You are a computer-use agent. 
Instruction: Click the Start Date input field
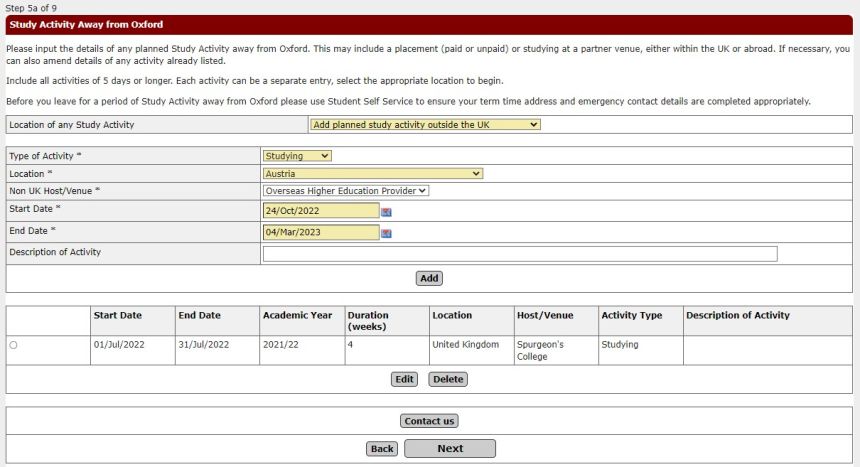320,211
